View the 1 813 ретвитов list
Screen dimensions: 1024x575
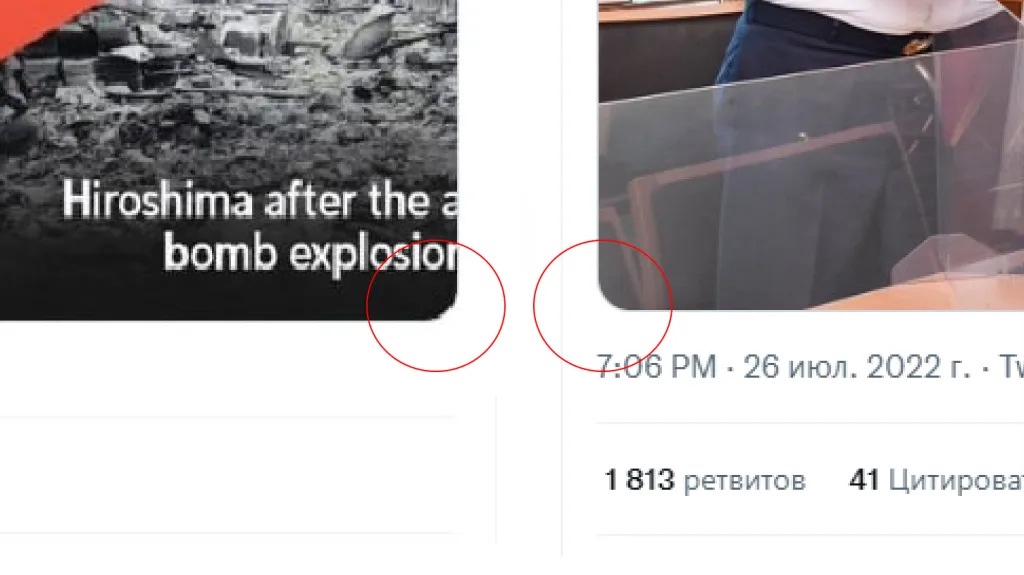pyautogui.click(x=705, y=480)
